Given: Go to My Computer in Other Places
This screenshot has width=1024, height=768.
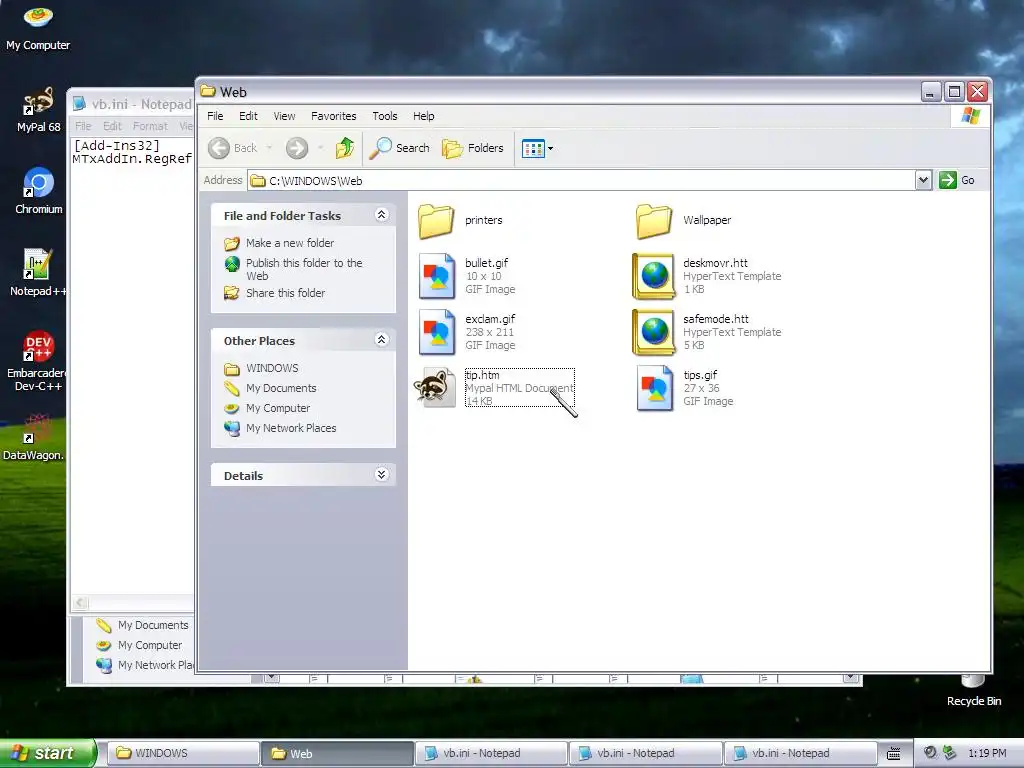Looking at the screenshot, I should click(278, 408).
